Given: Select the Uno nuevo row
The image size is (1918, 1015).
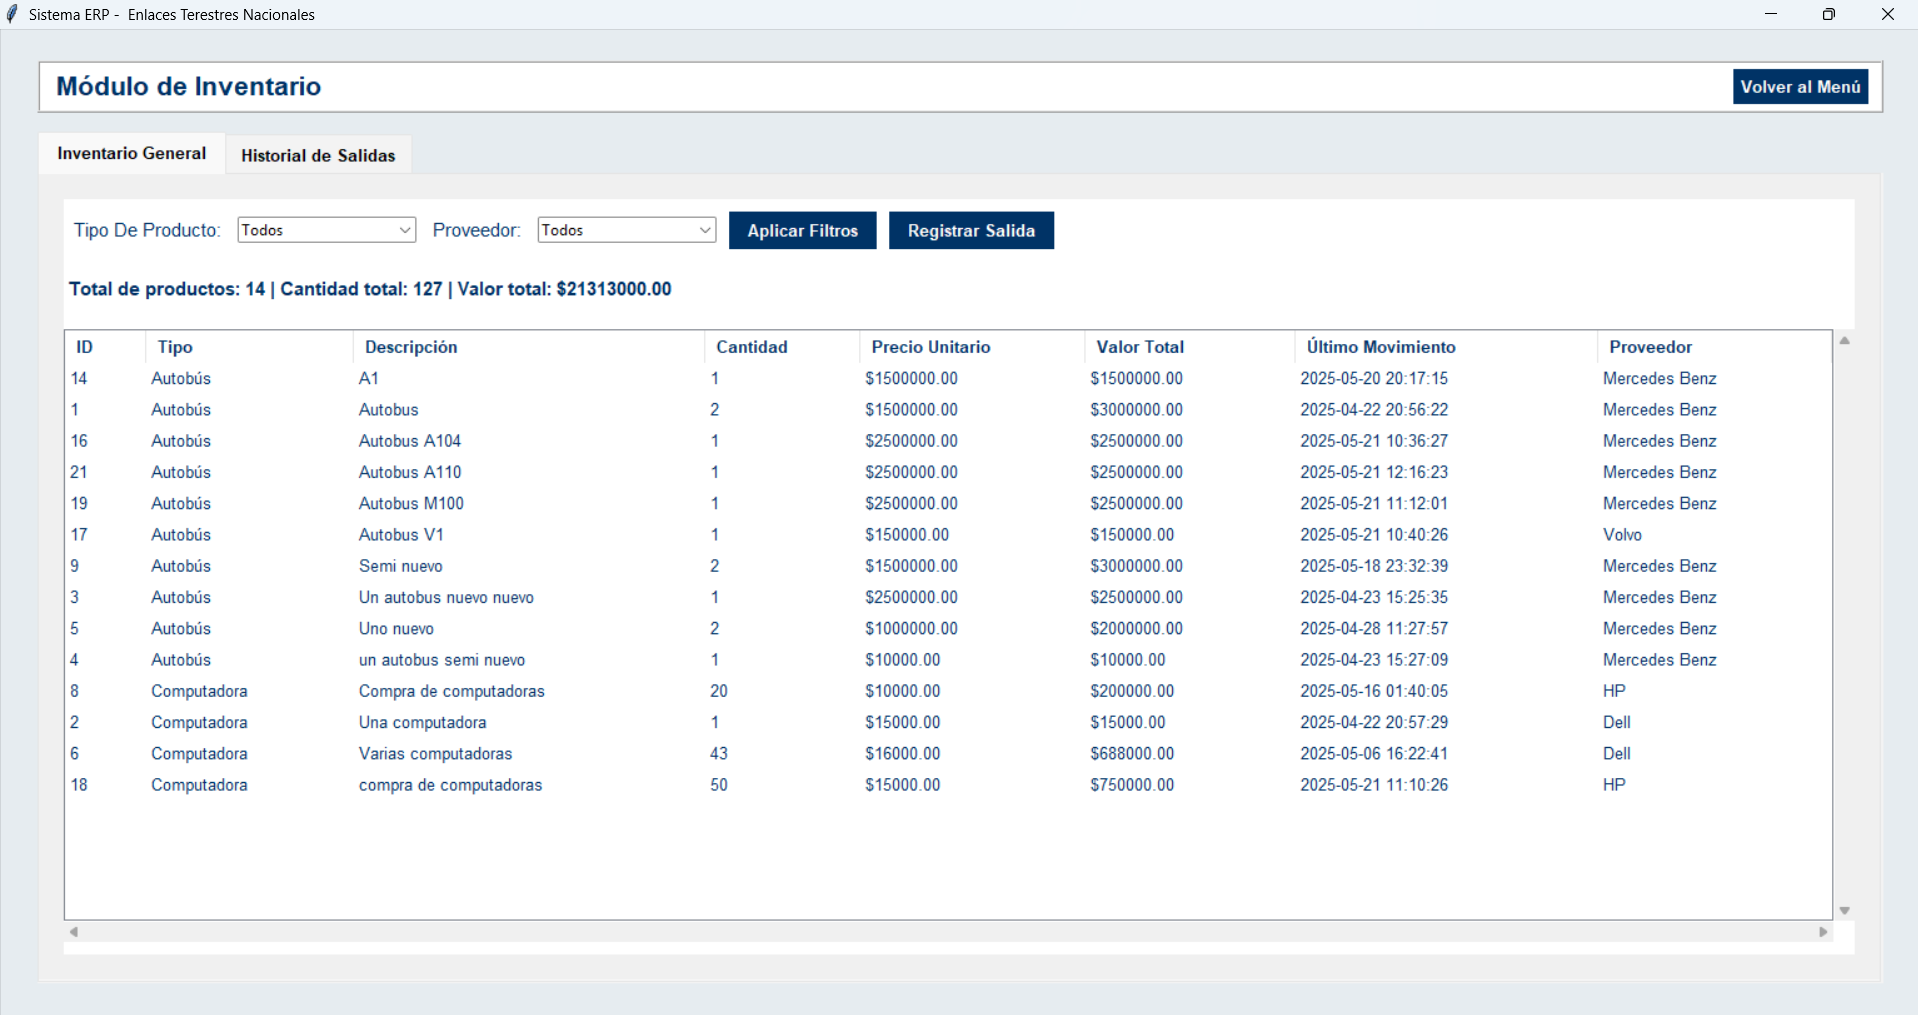Looking at the screenshot, I should click(948, 629).
